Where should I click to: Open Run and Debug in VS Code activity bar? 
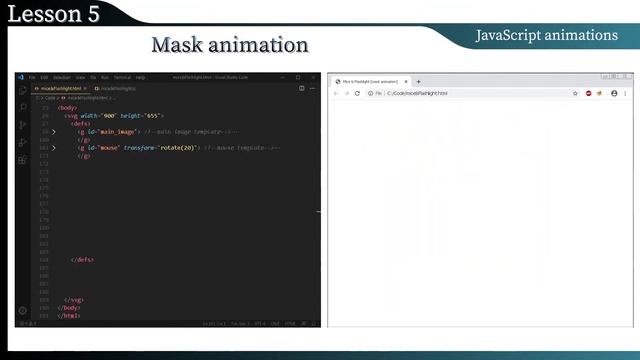click(23, 142)
